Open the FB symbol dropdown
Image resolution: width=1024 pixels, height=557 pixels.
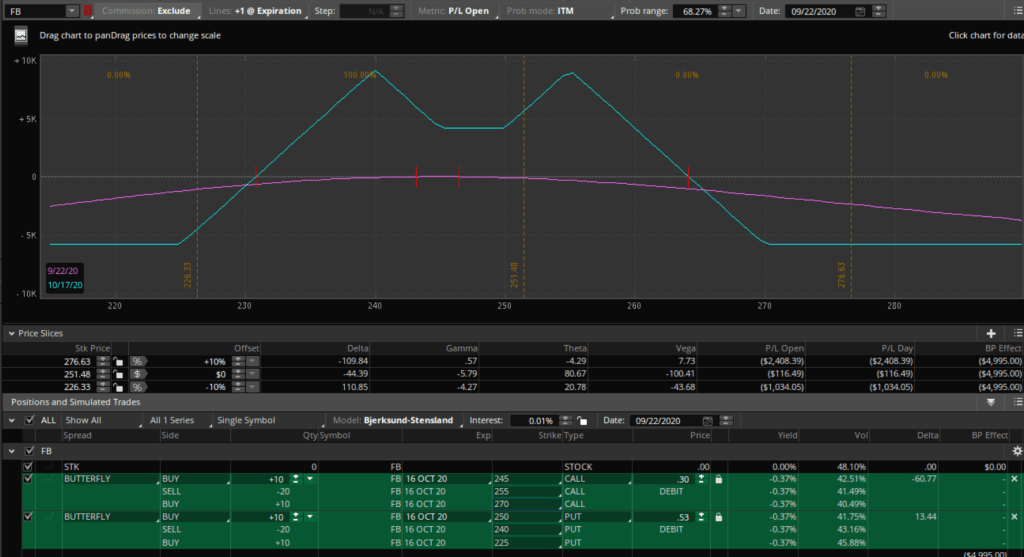(71, 11)
